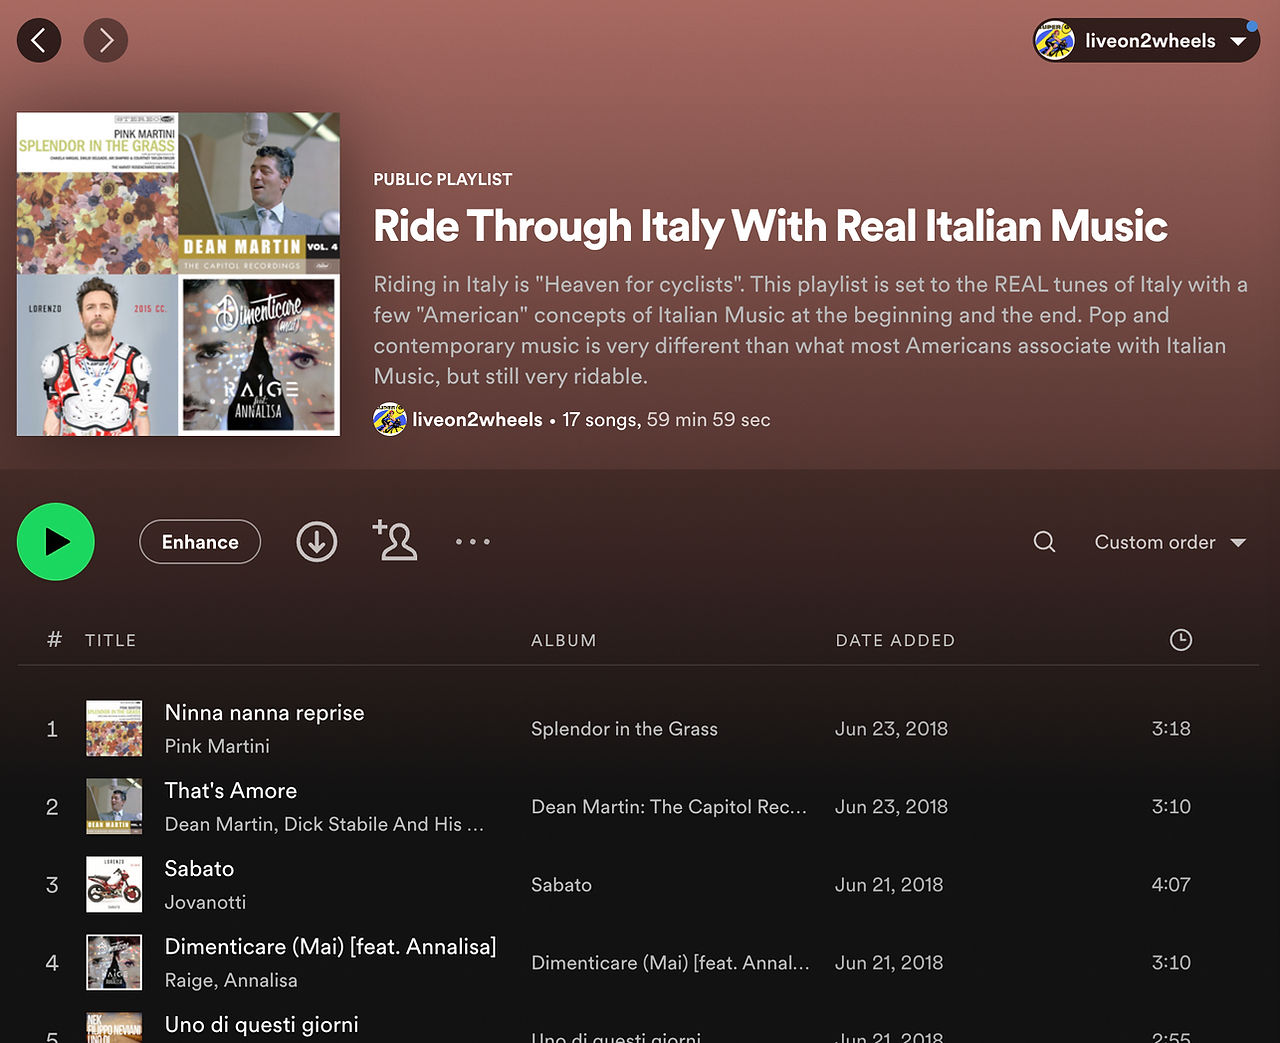Image resolution: width=1280 pixels, height=1043 pixels.
Task: Open more options three-dot menu
Action: pos(473,542)
